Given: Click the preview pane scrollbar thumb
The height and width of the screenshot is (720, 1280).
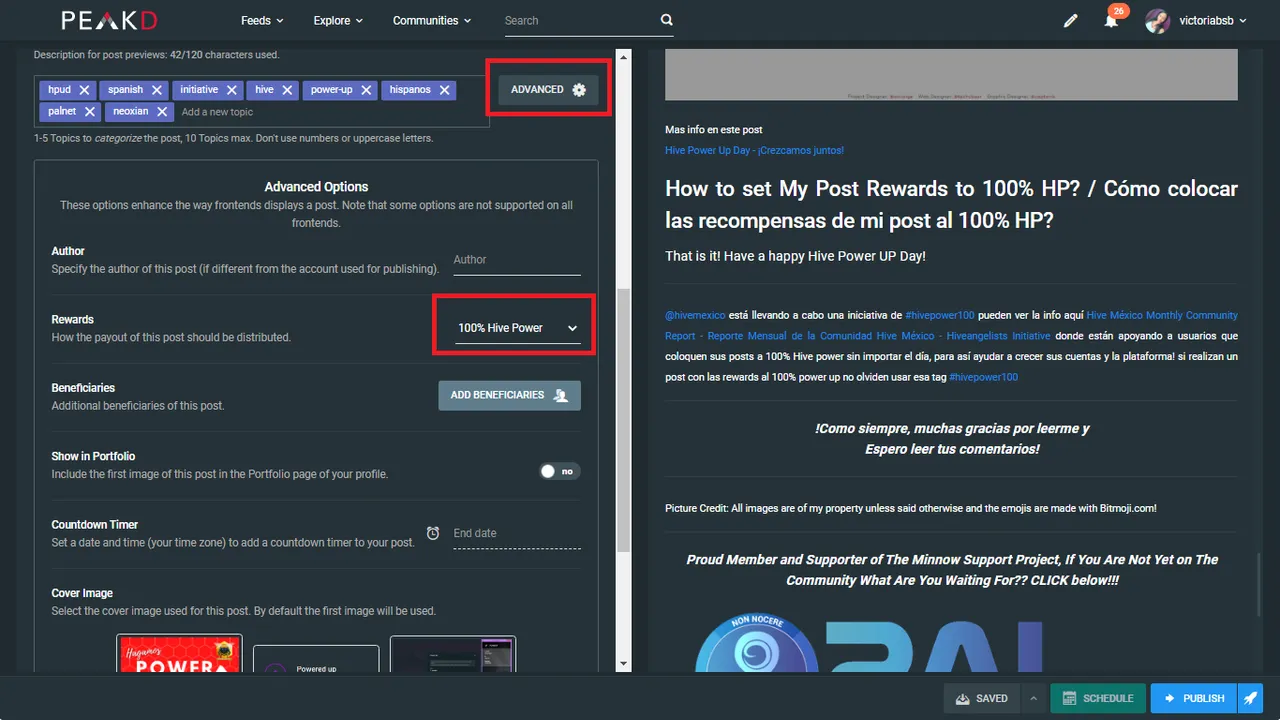Looking at the screenshot, I should pyautogui.click(x=1261, y=583).
